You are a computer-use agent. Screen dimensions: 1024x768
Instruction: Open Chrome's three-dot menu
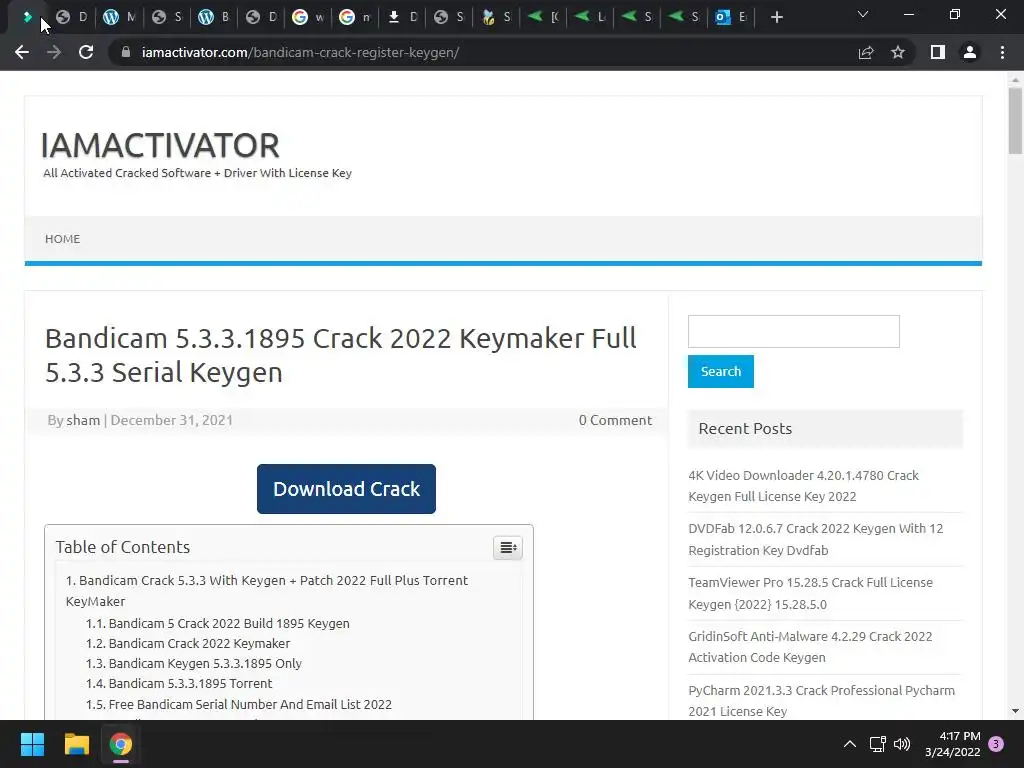click(1002, 52)
